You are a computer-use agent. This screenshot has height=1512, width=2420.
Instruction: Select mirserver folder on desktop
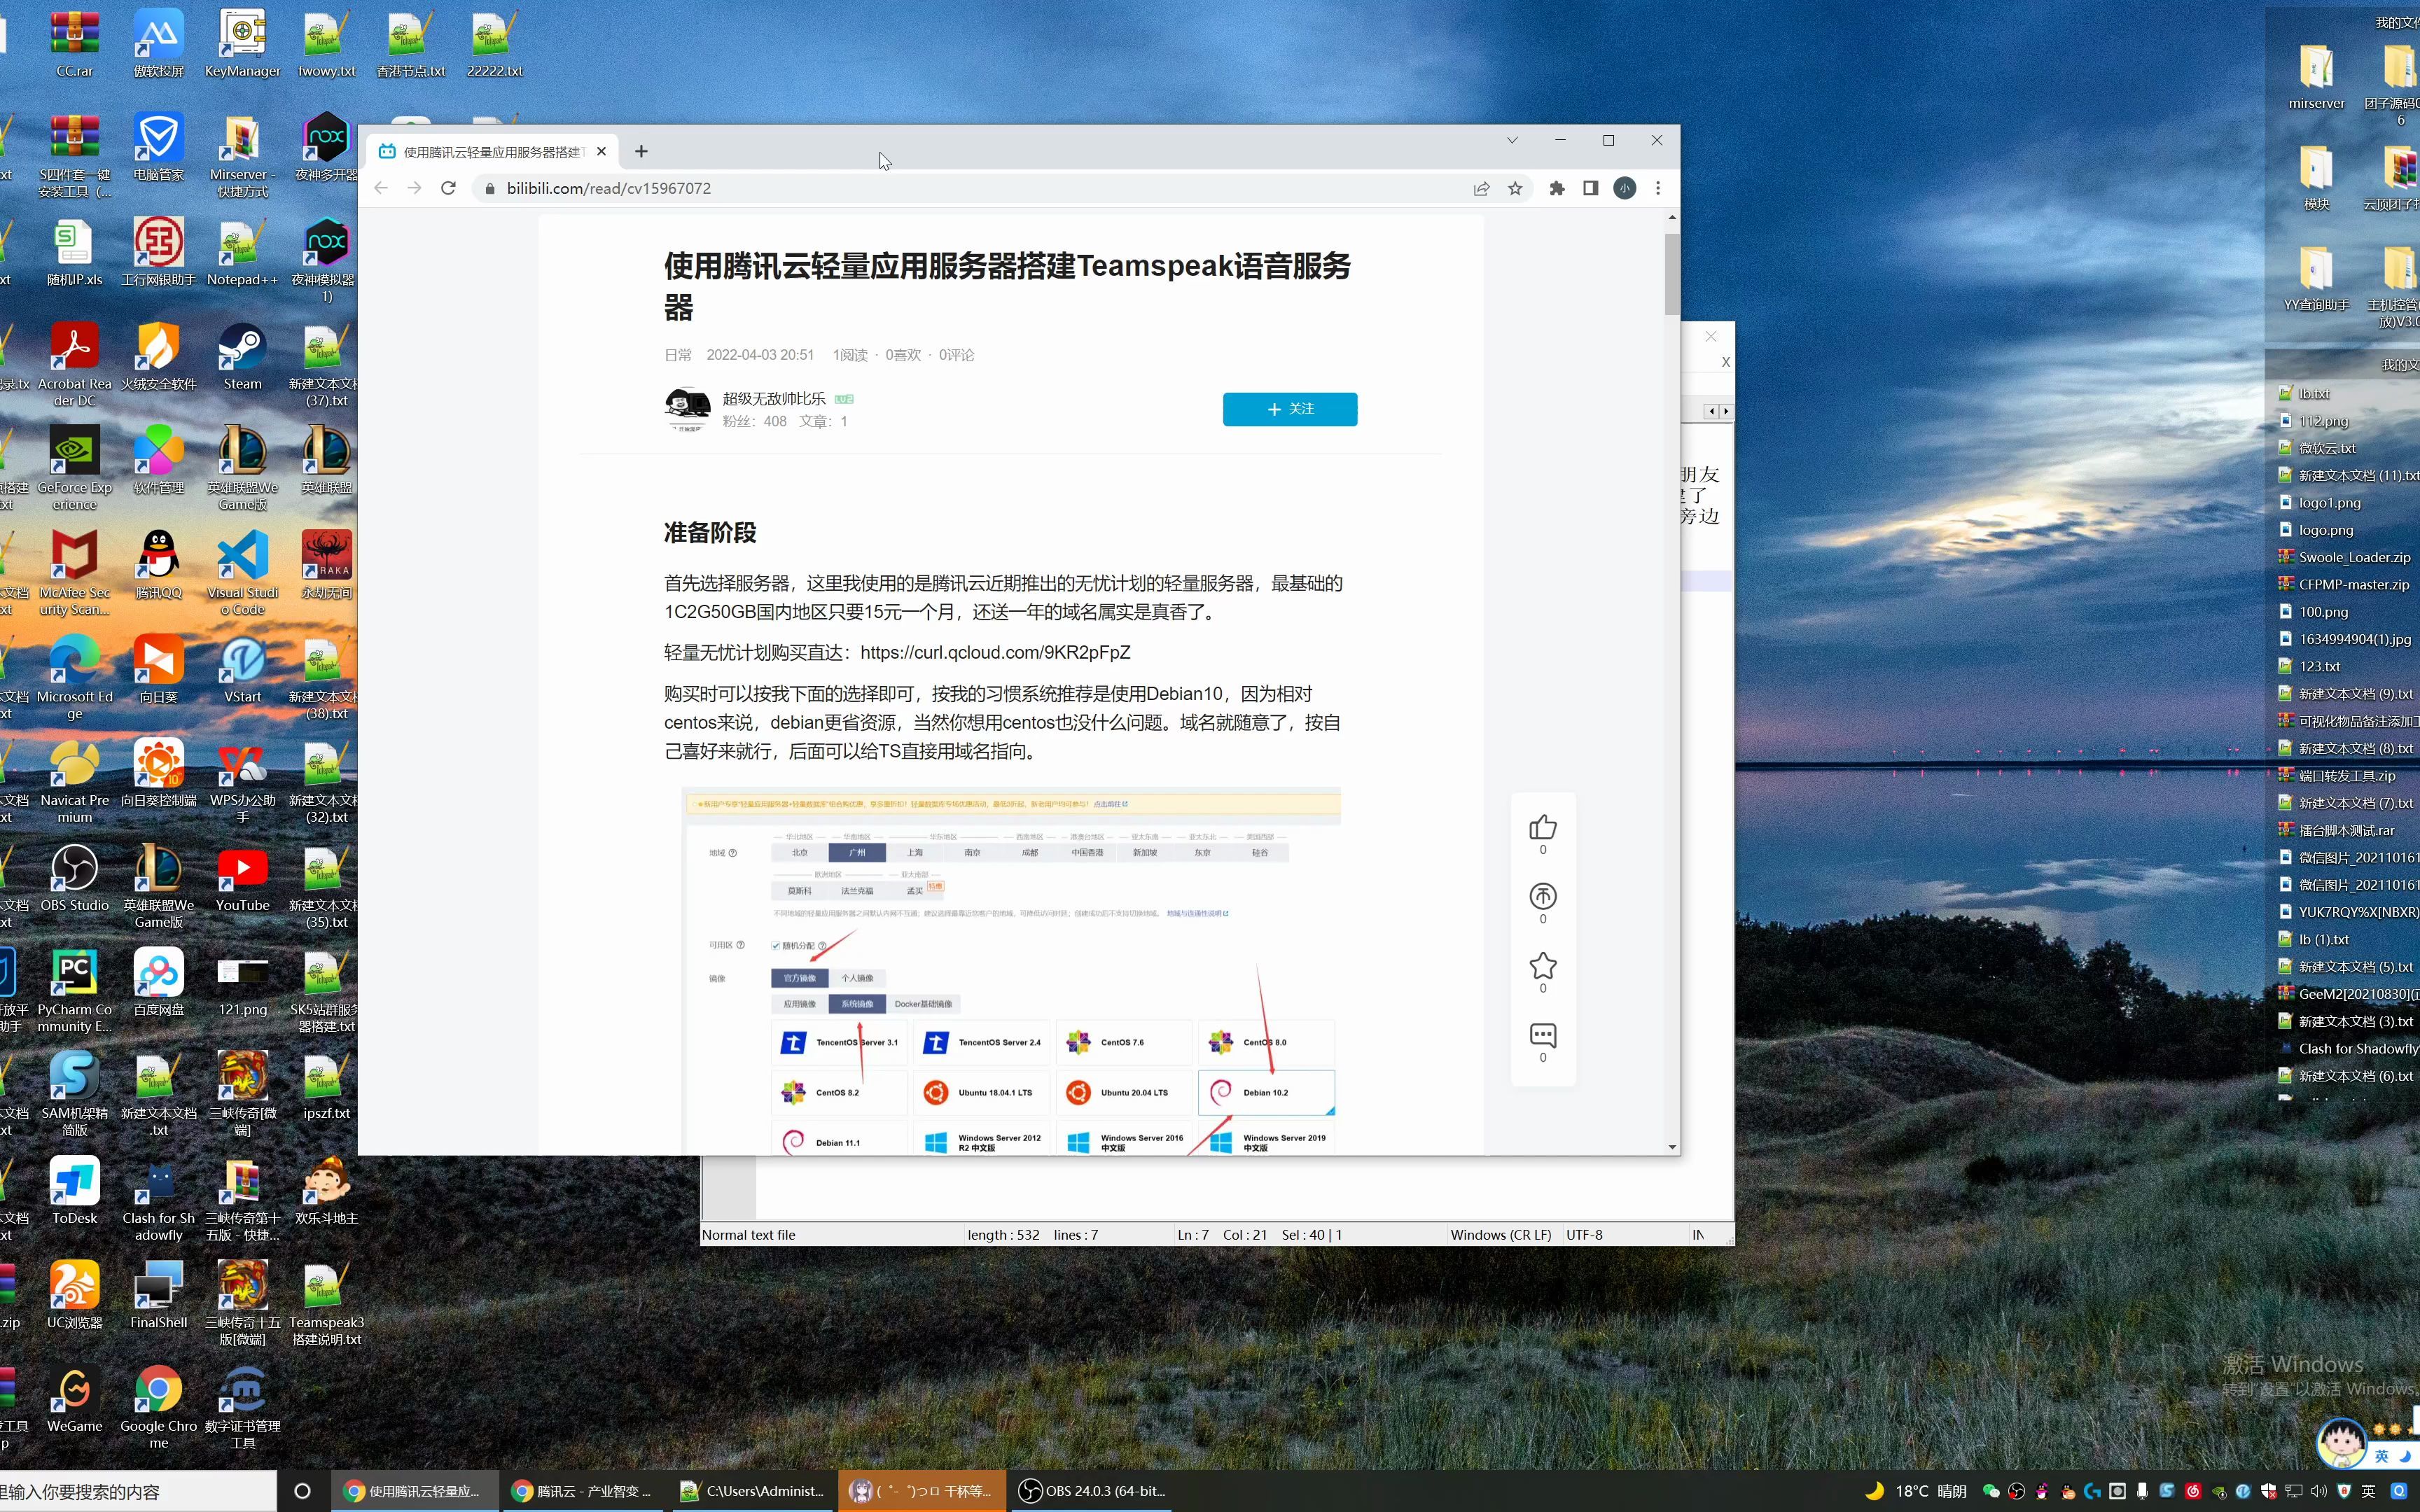tap(2316, 77)
